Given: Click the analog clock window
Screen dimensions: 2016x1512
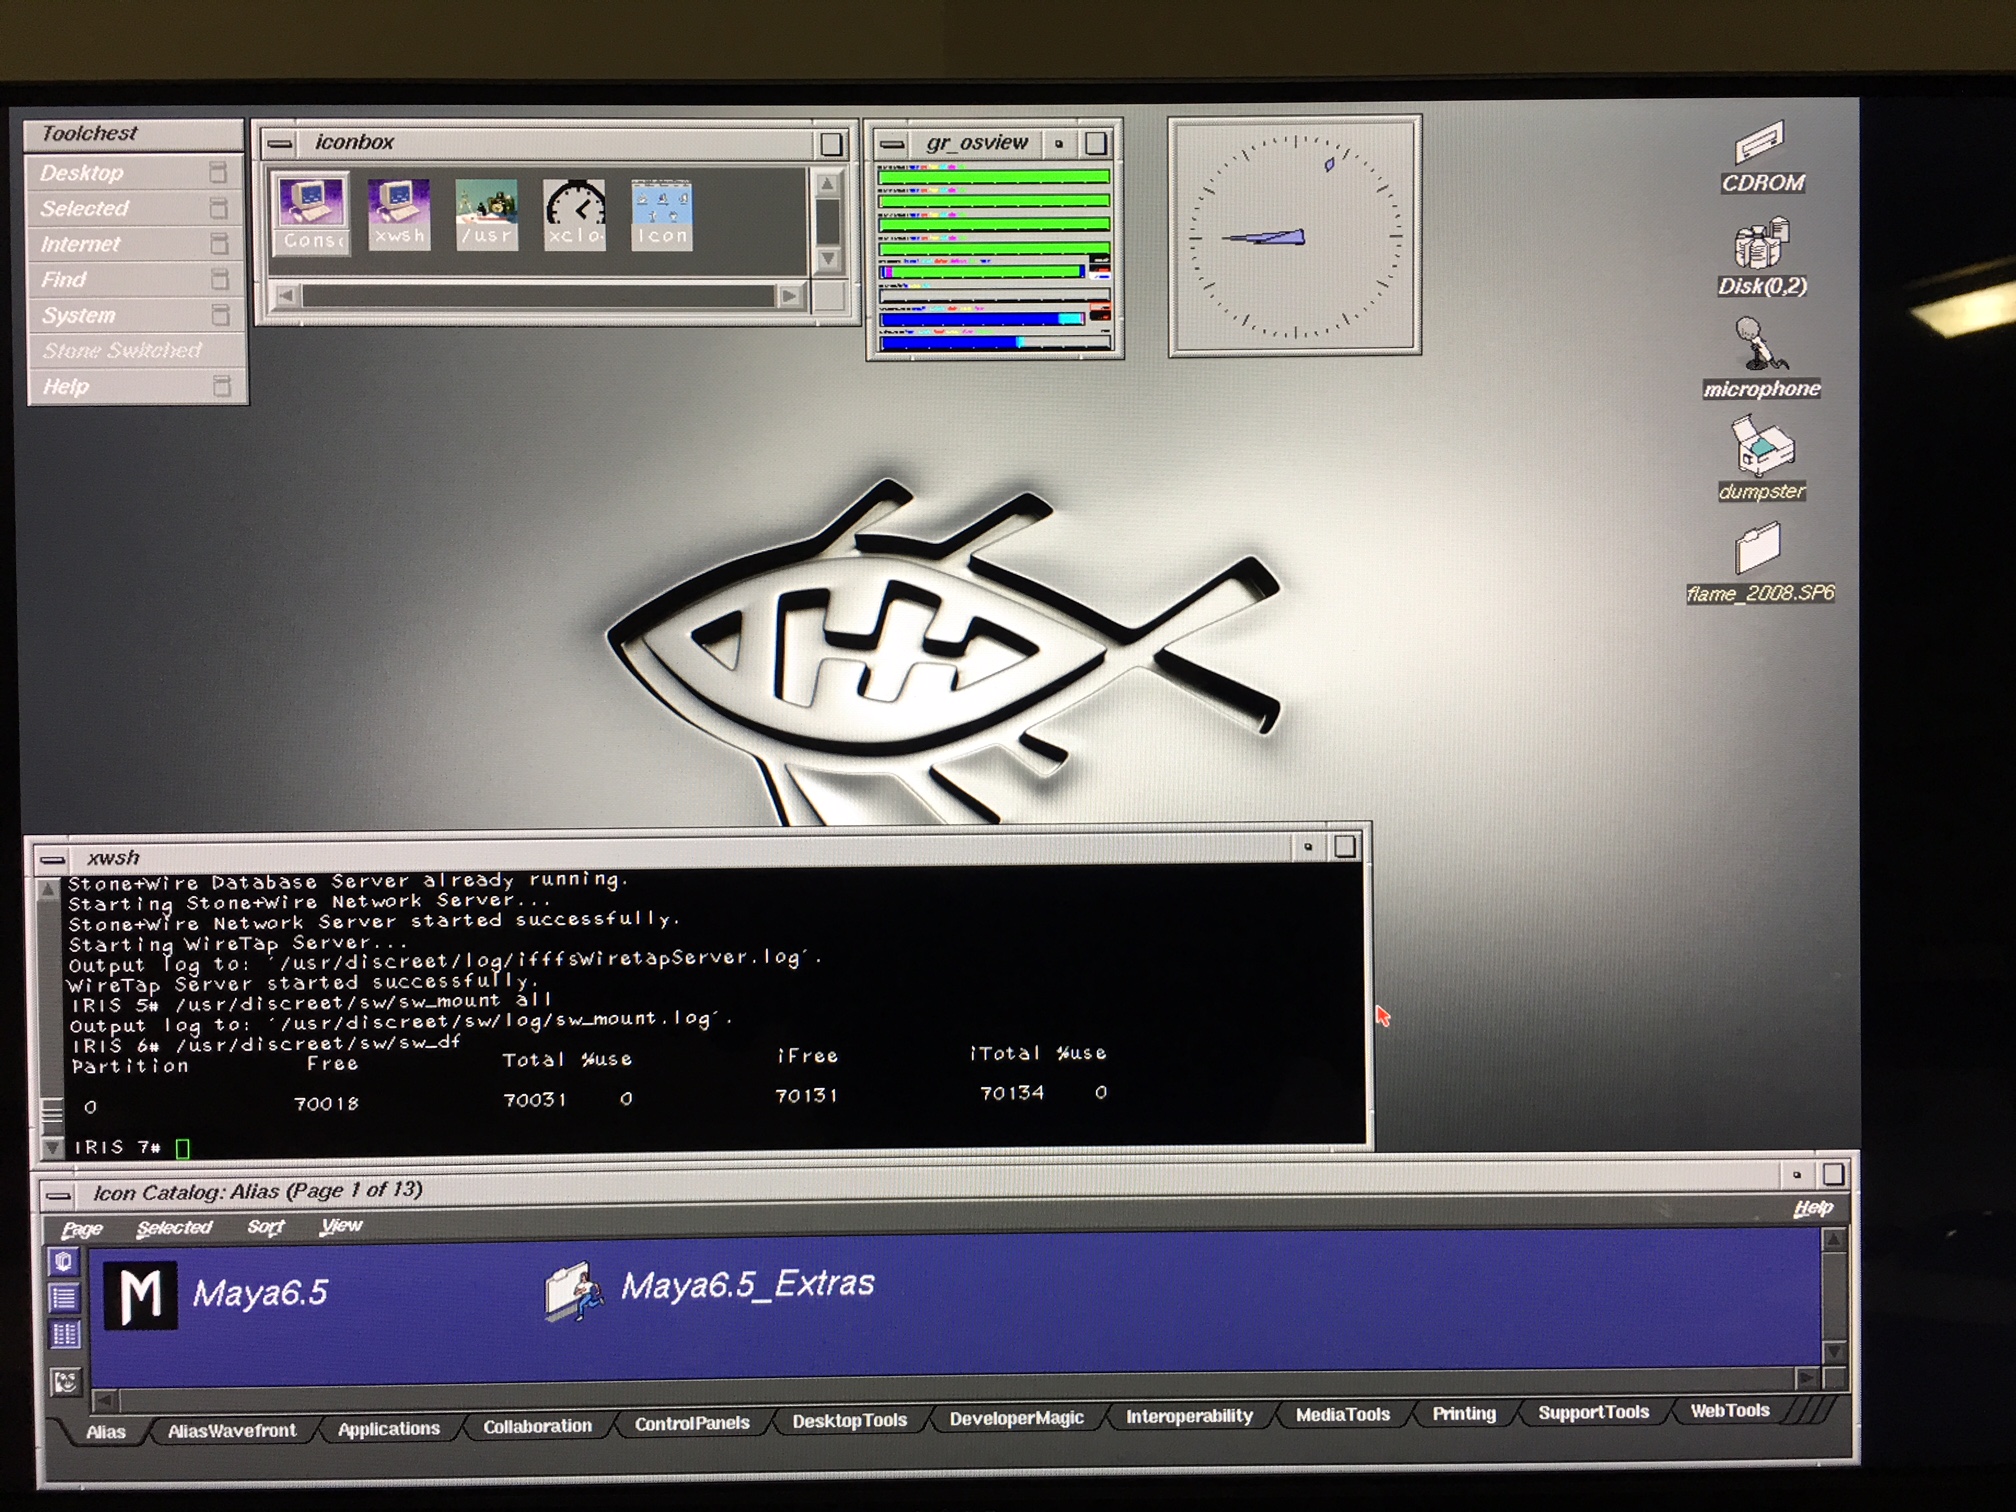Looking at the screenshot, I should coord(1295,236).
